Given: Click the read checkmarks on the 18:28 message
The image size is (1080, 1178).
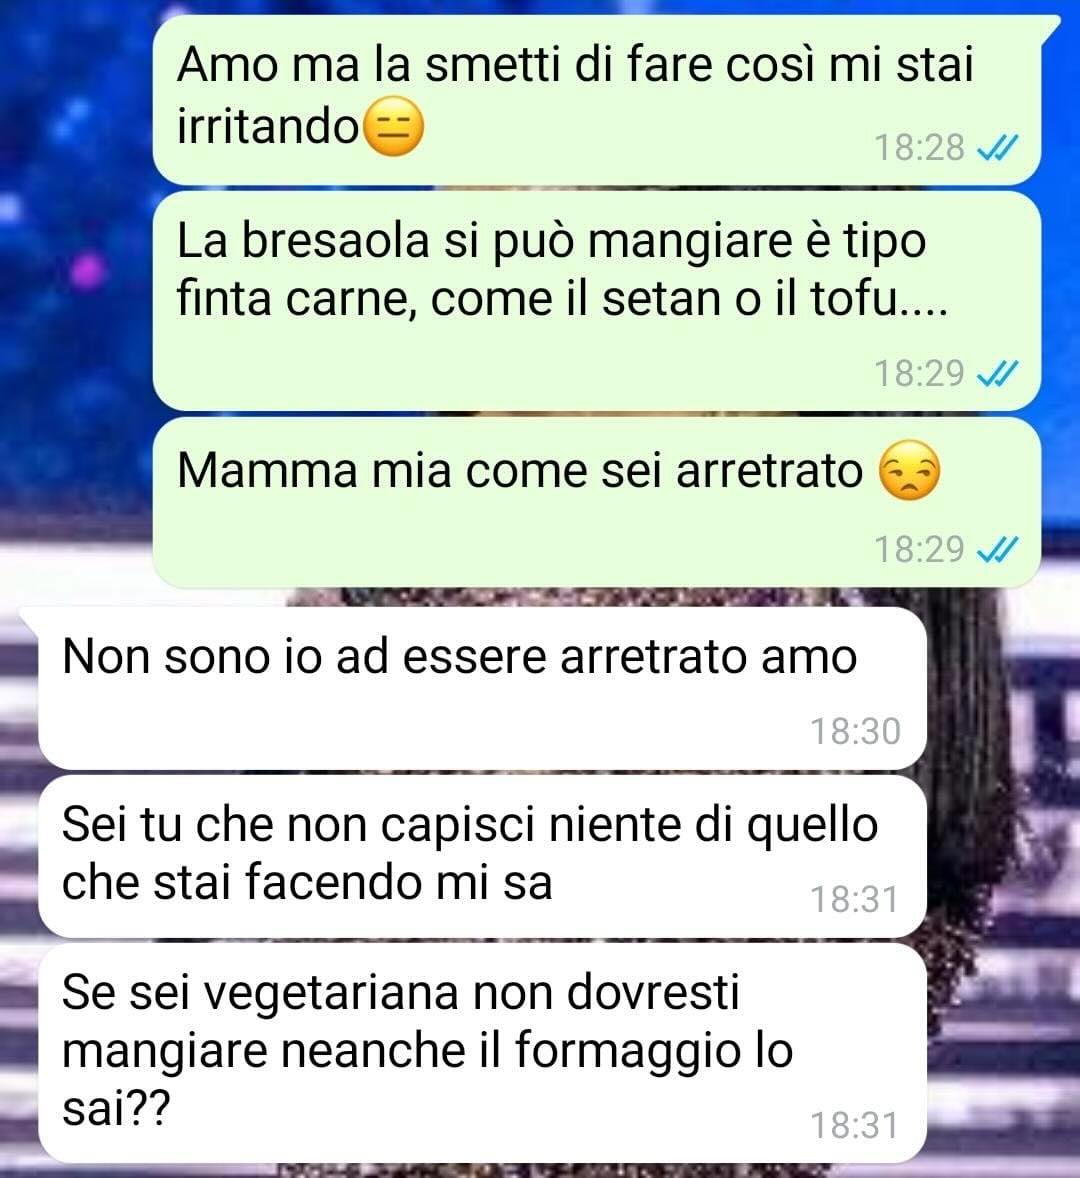Looking at the screenshot, I should (x=997, y=148).
